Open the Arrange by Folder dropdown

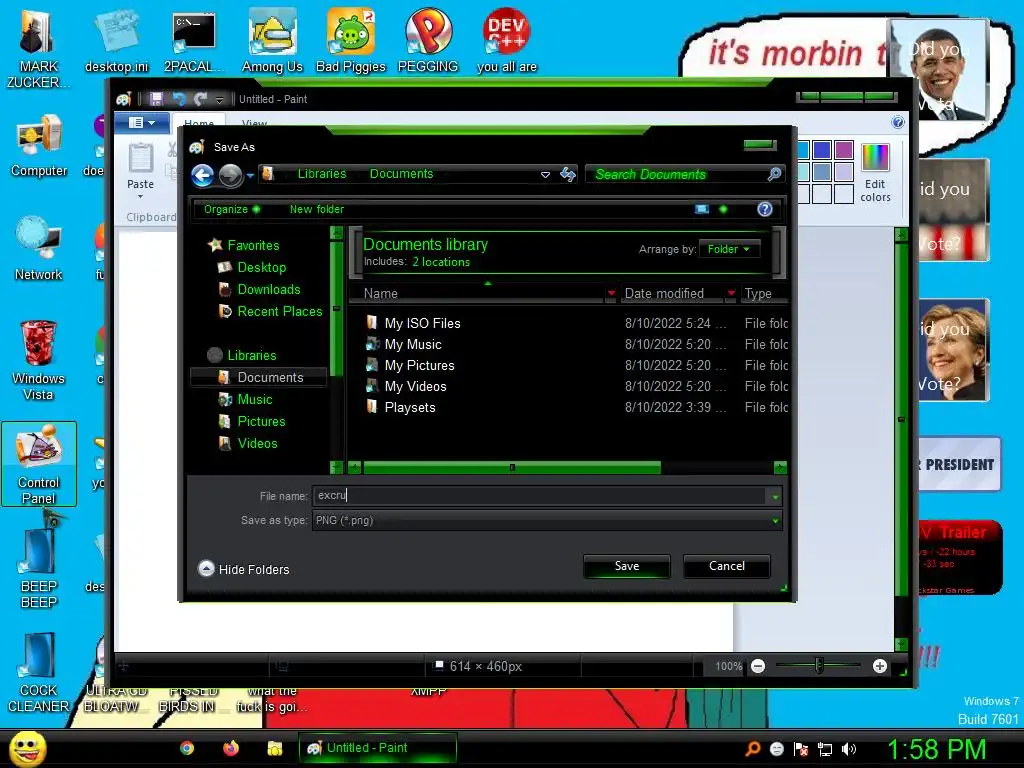point(729,249)
